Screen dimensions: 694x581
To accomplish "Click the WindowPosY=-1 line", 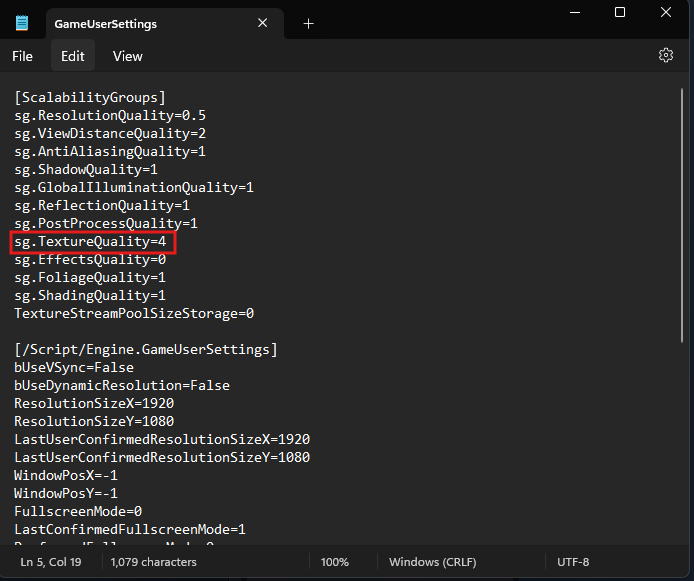I will (x=66, y=493).
